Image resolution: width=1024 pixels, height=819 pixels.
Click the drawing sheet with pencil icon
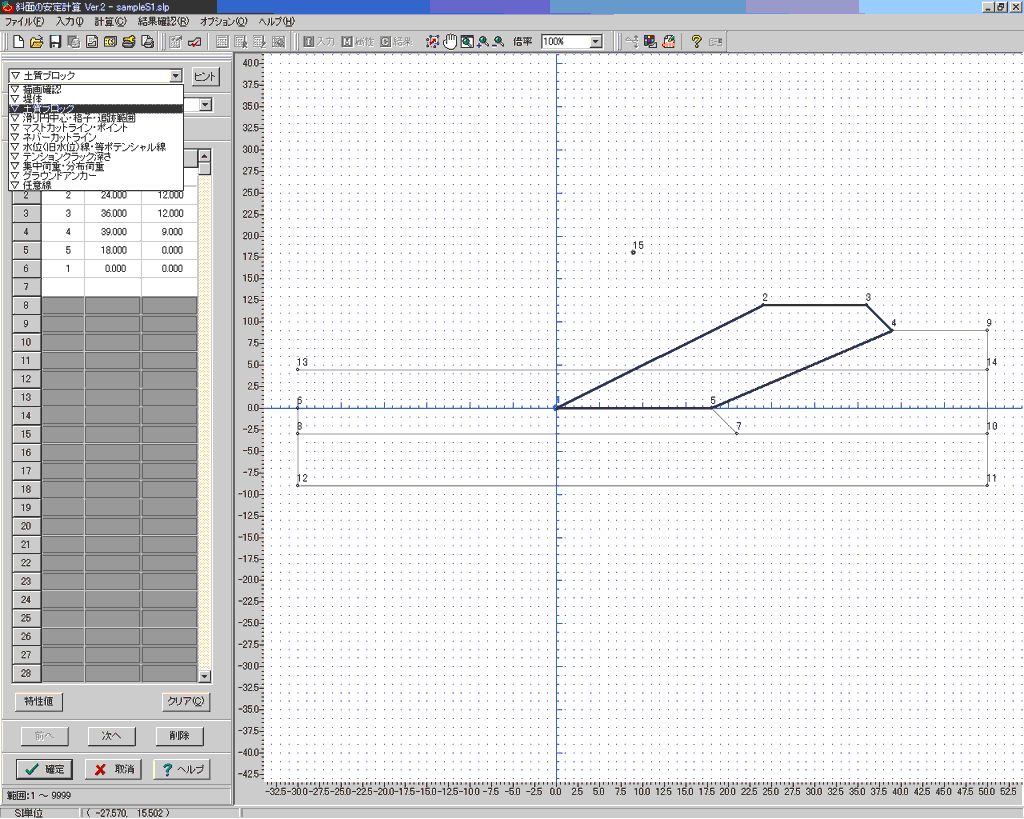tap(668, 42)
